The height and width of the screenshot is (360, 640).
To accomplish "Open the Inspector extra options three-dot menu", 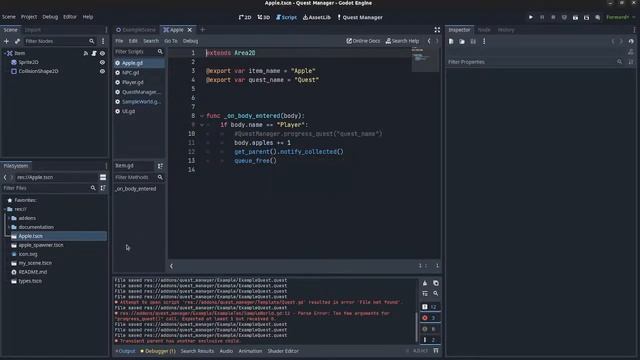I will (484, 41).
